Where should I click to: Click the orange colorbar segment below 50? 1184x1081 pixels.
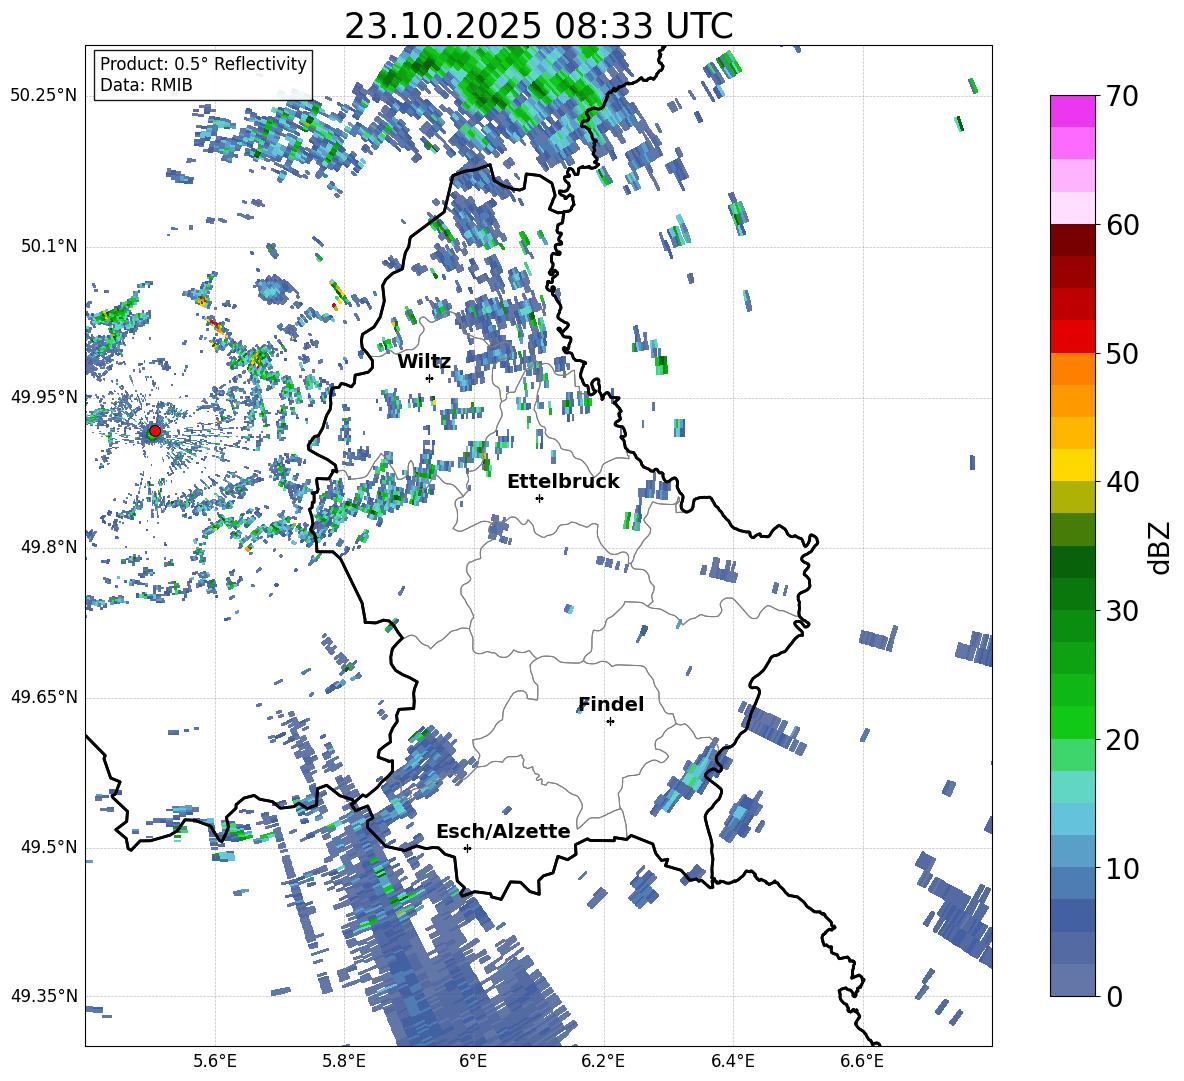pyautogui.click(x=1073, y=368)
